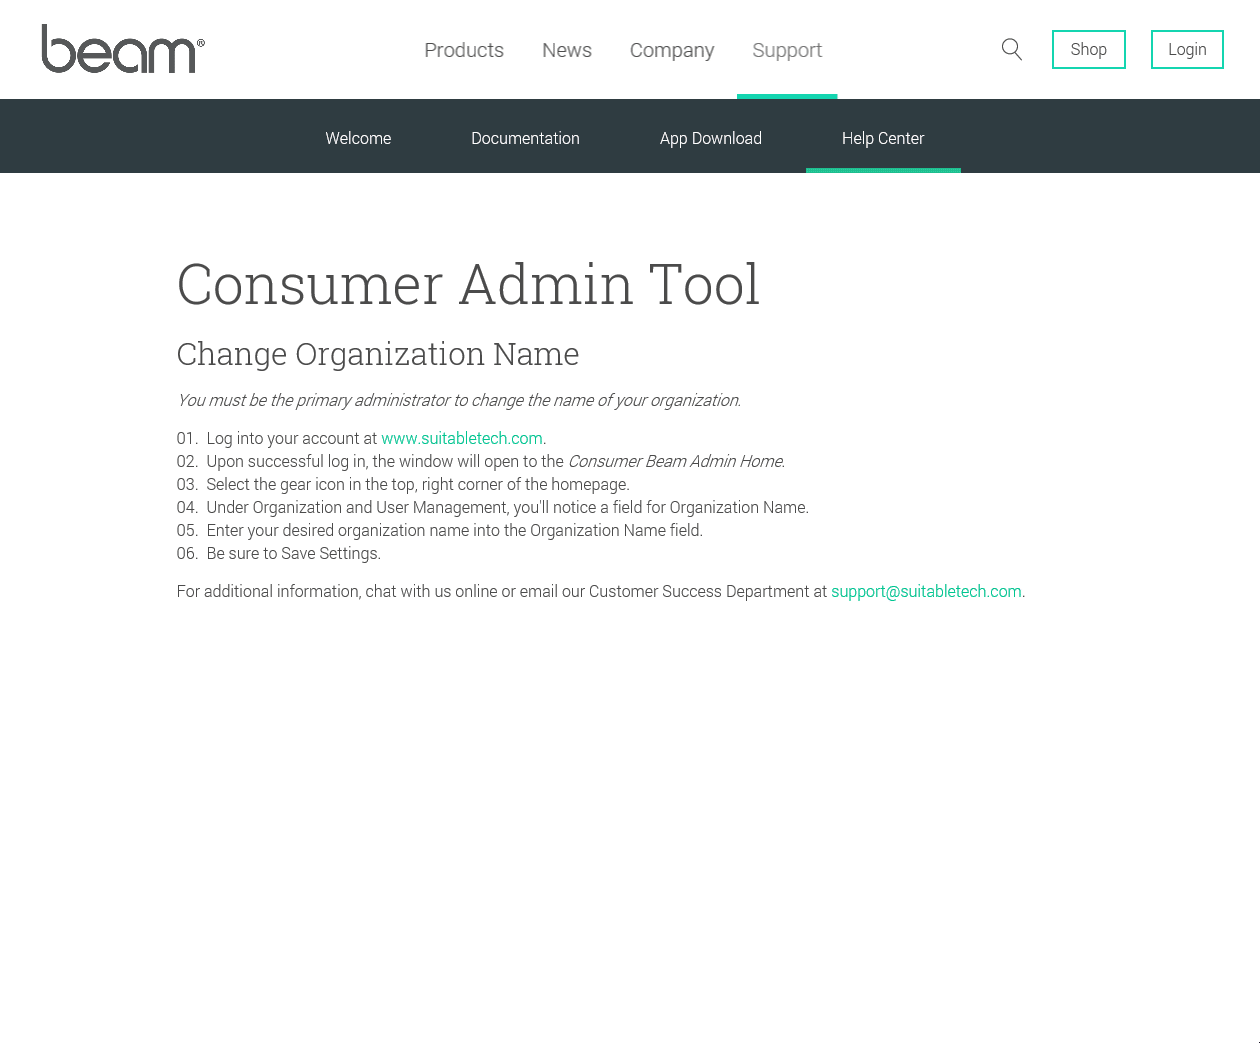Click the Consumer Admin Tool heading

[x=468, y=284]
